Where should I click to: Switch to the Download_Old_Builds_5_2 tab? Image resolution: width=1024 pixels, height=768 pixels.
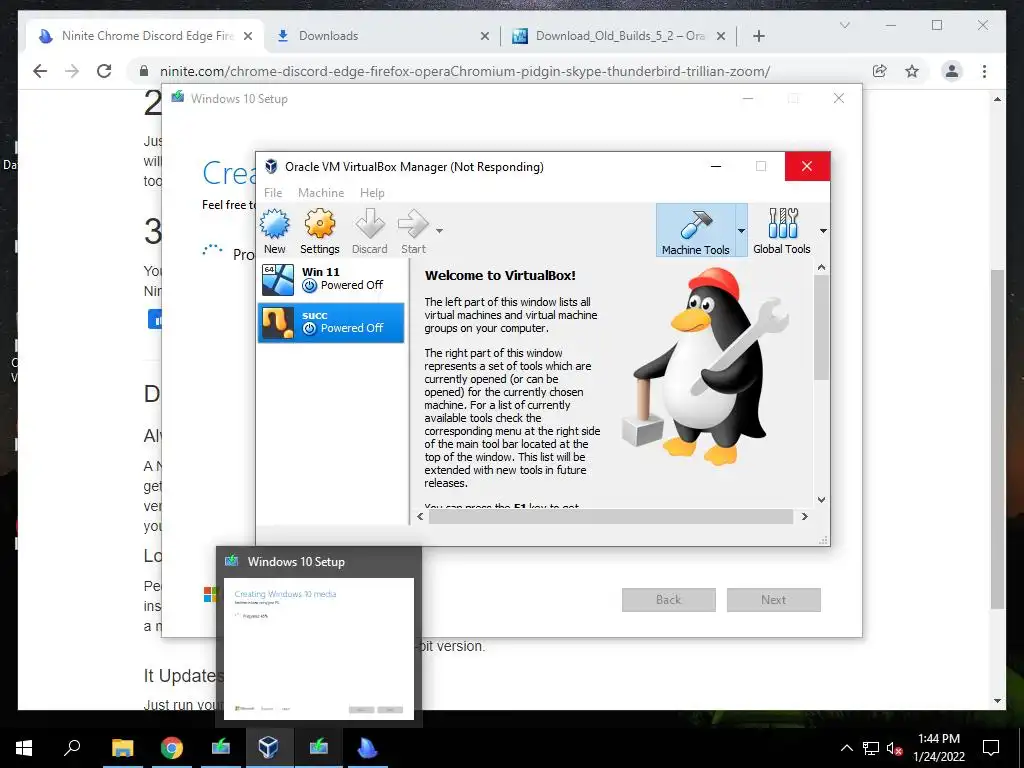[617, 36]
